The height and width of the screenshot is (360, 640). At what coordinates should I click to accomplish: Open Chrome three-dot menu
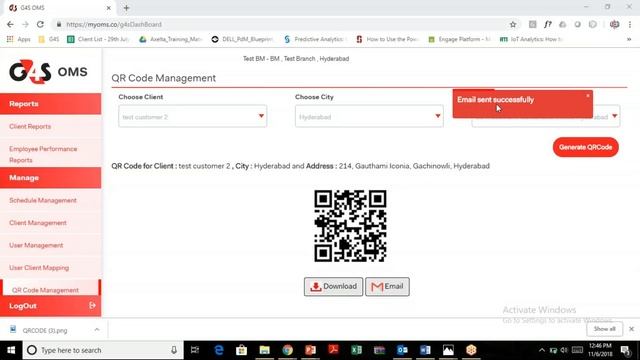coord(630,24)
